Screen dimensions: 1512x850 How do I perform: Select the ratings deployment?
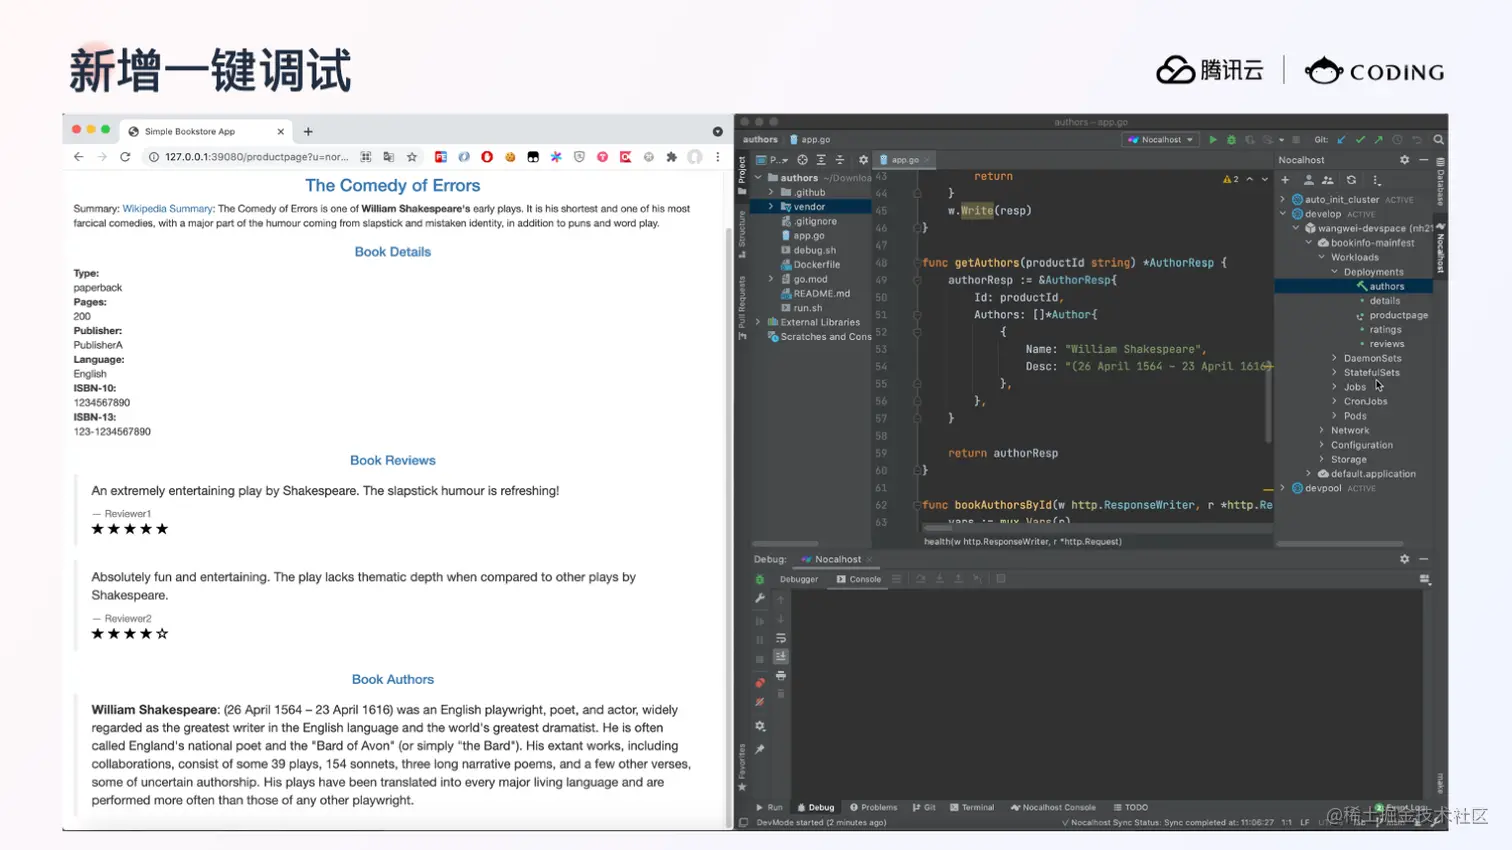[1385, 329]
